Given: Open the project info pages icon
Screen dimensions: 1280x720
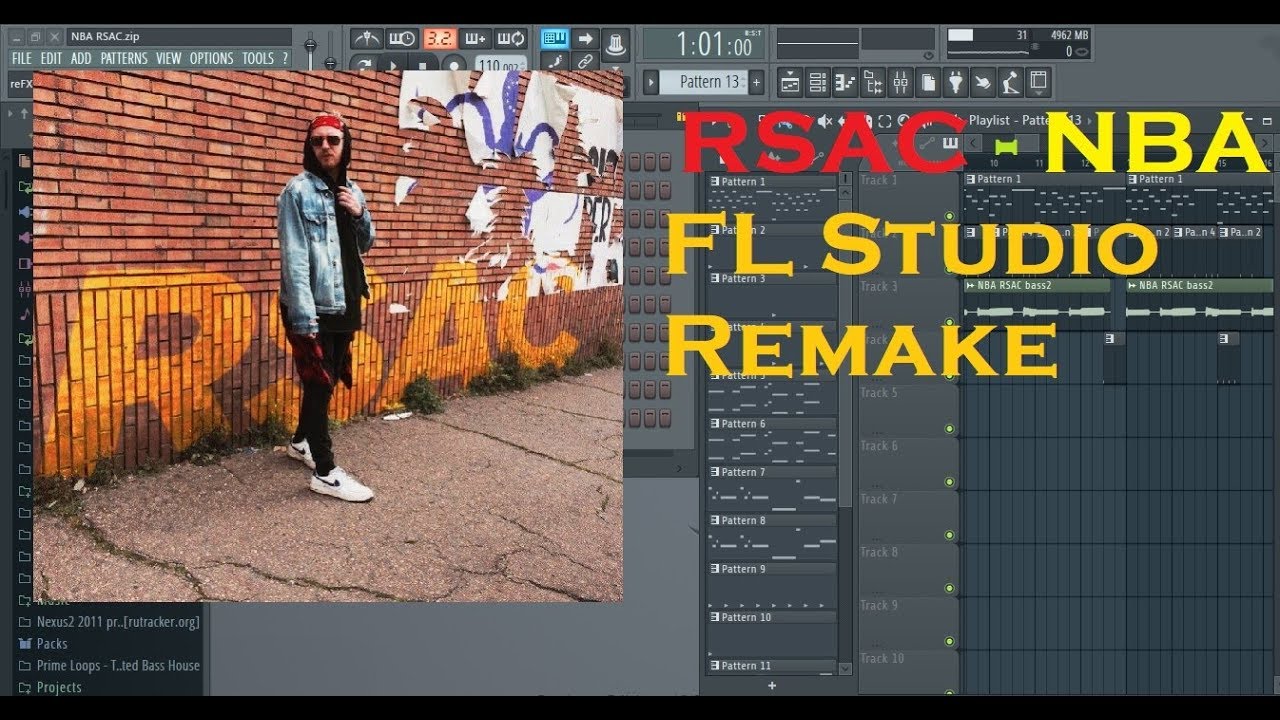Looking at the screenshot, I should [x=928, y=82].
